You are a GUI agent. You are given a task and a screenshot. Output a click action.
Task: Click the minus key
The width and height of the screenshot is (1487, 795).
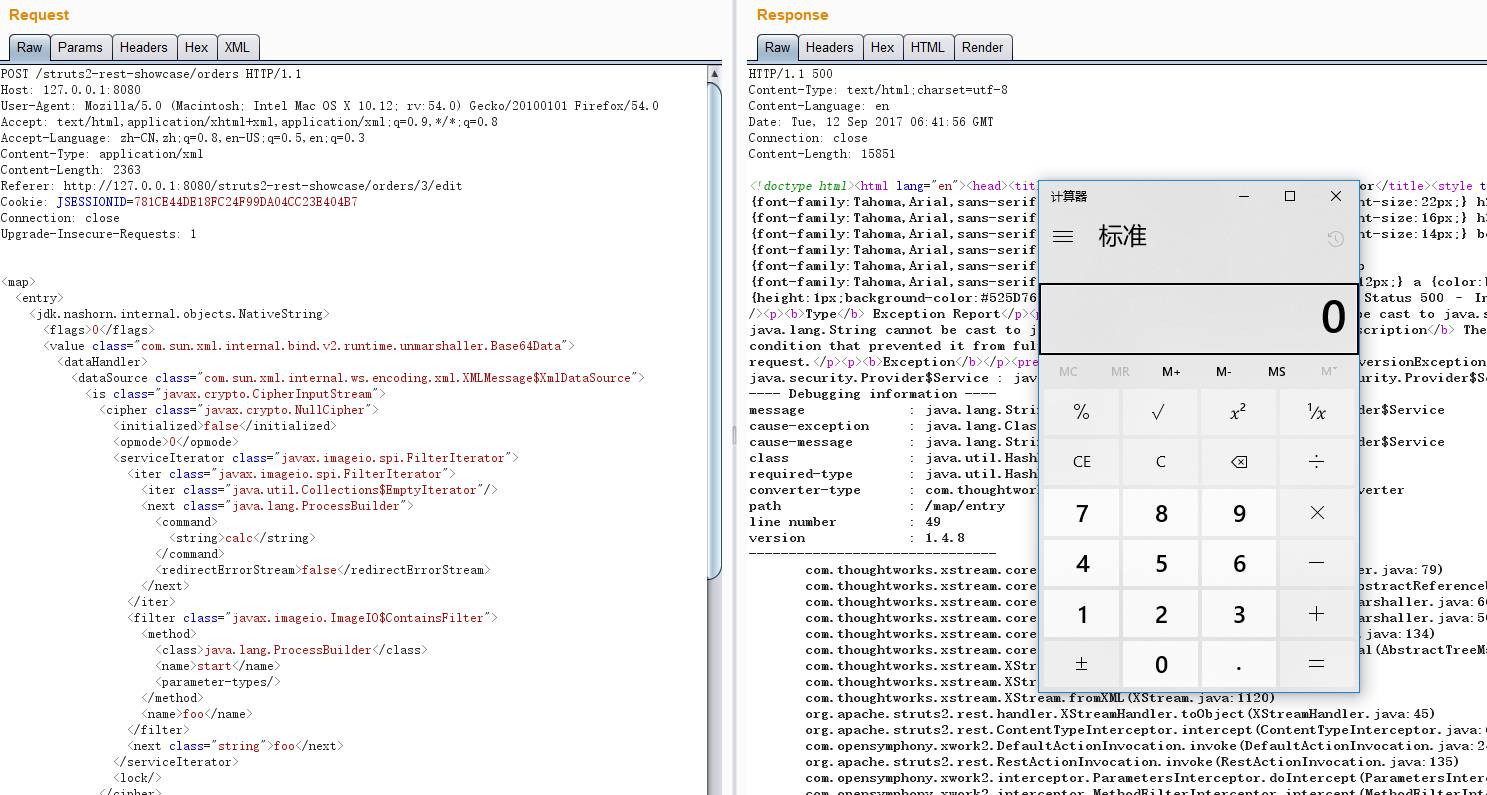1316,563
